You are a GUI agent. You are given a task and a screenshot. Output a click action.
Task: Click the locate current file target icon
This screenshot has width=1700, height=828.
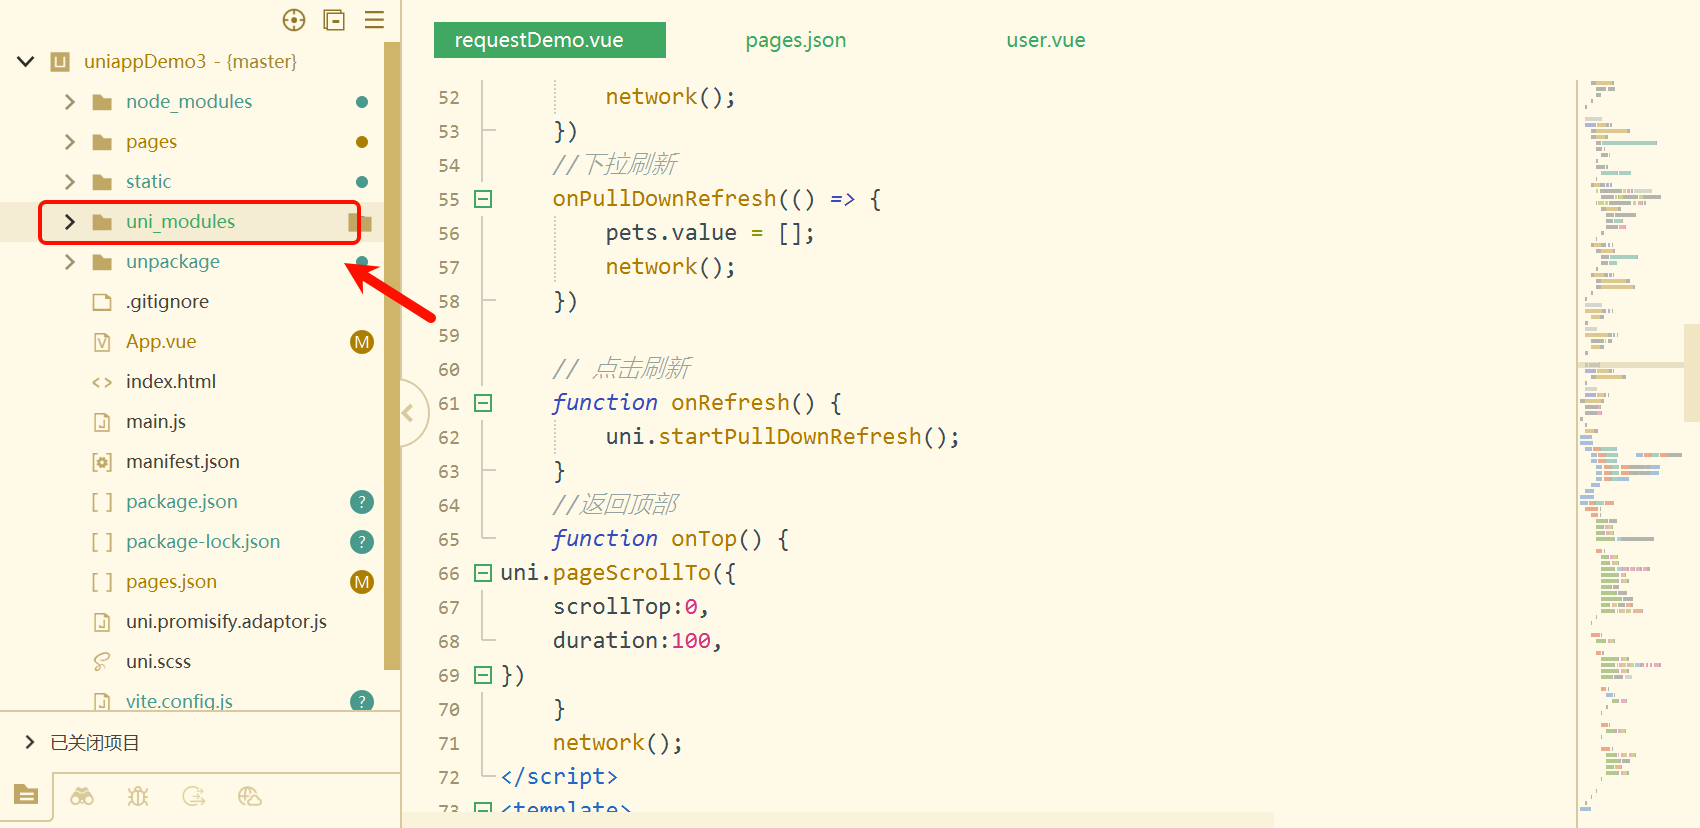(294, 20)
